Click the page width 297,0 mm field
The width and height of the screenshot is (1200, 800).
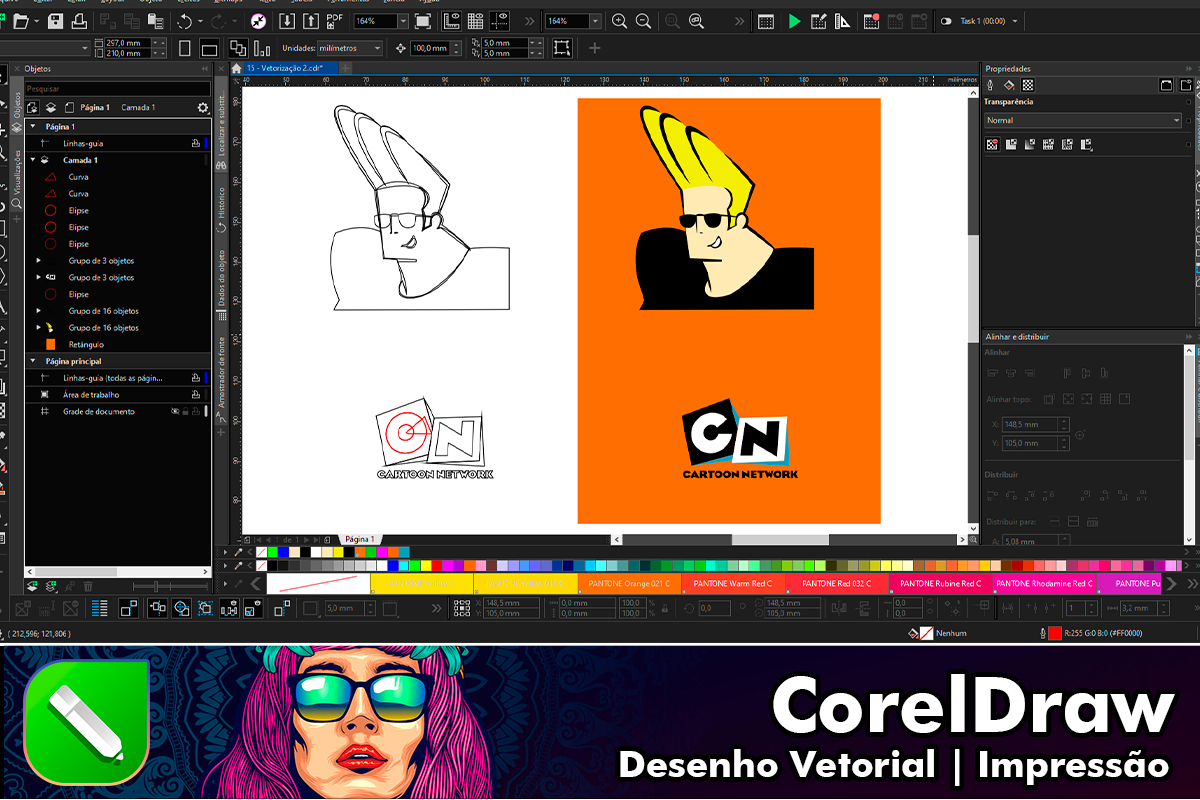click(x=126, y=43)
